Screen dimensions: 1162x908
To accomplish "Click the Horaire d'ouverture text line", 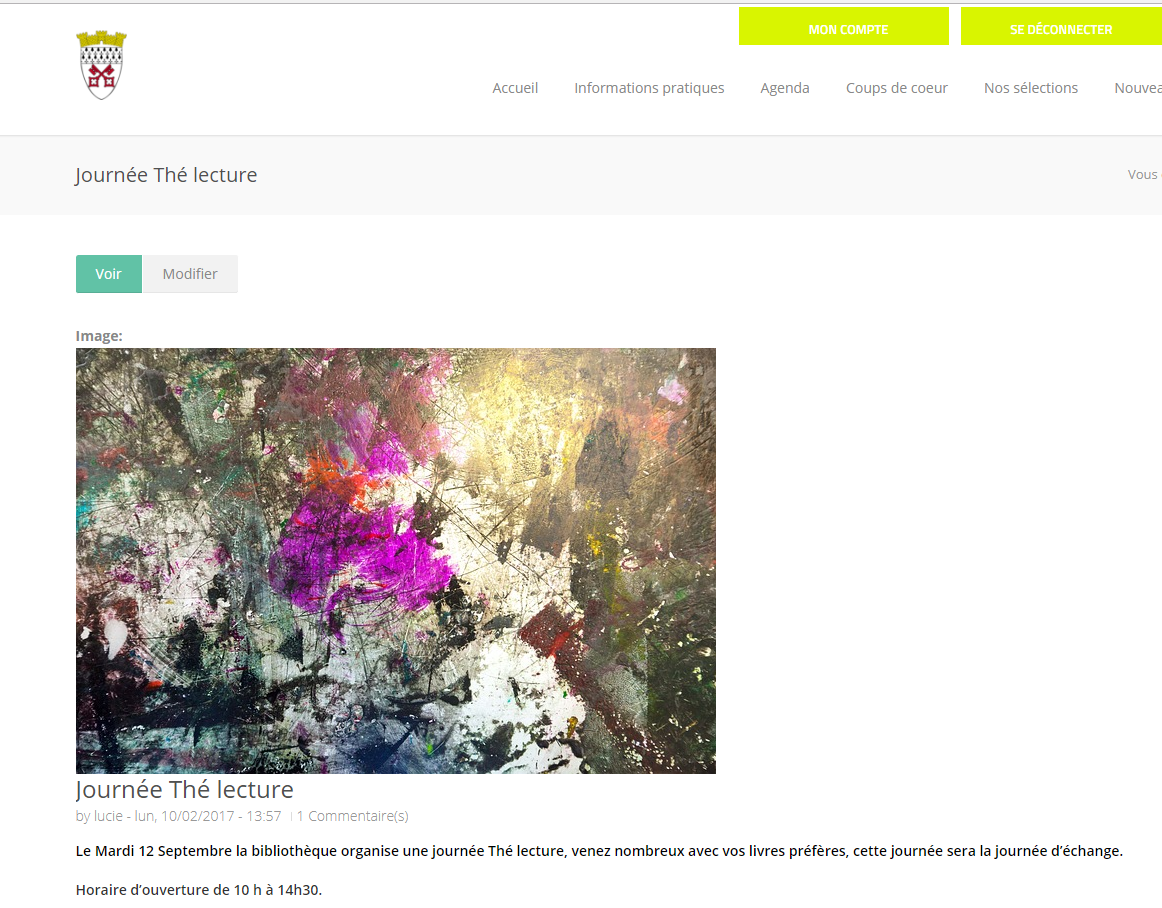I will 199,889.
